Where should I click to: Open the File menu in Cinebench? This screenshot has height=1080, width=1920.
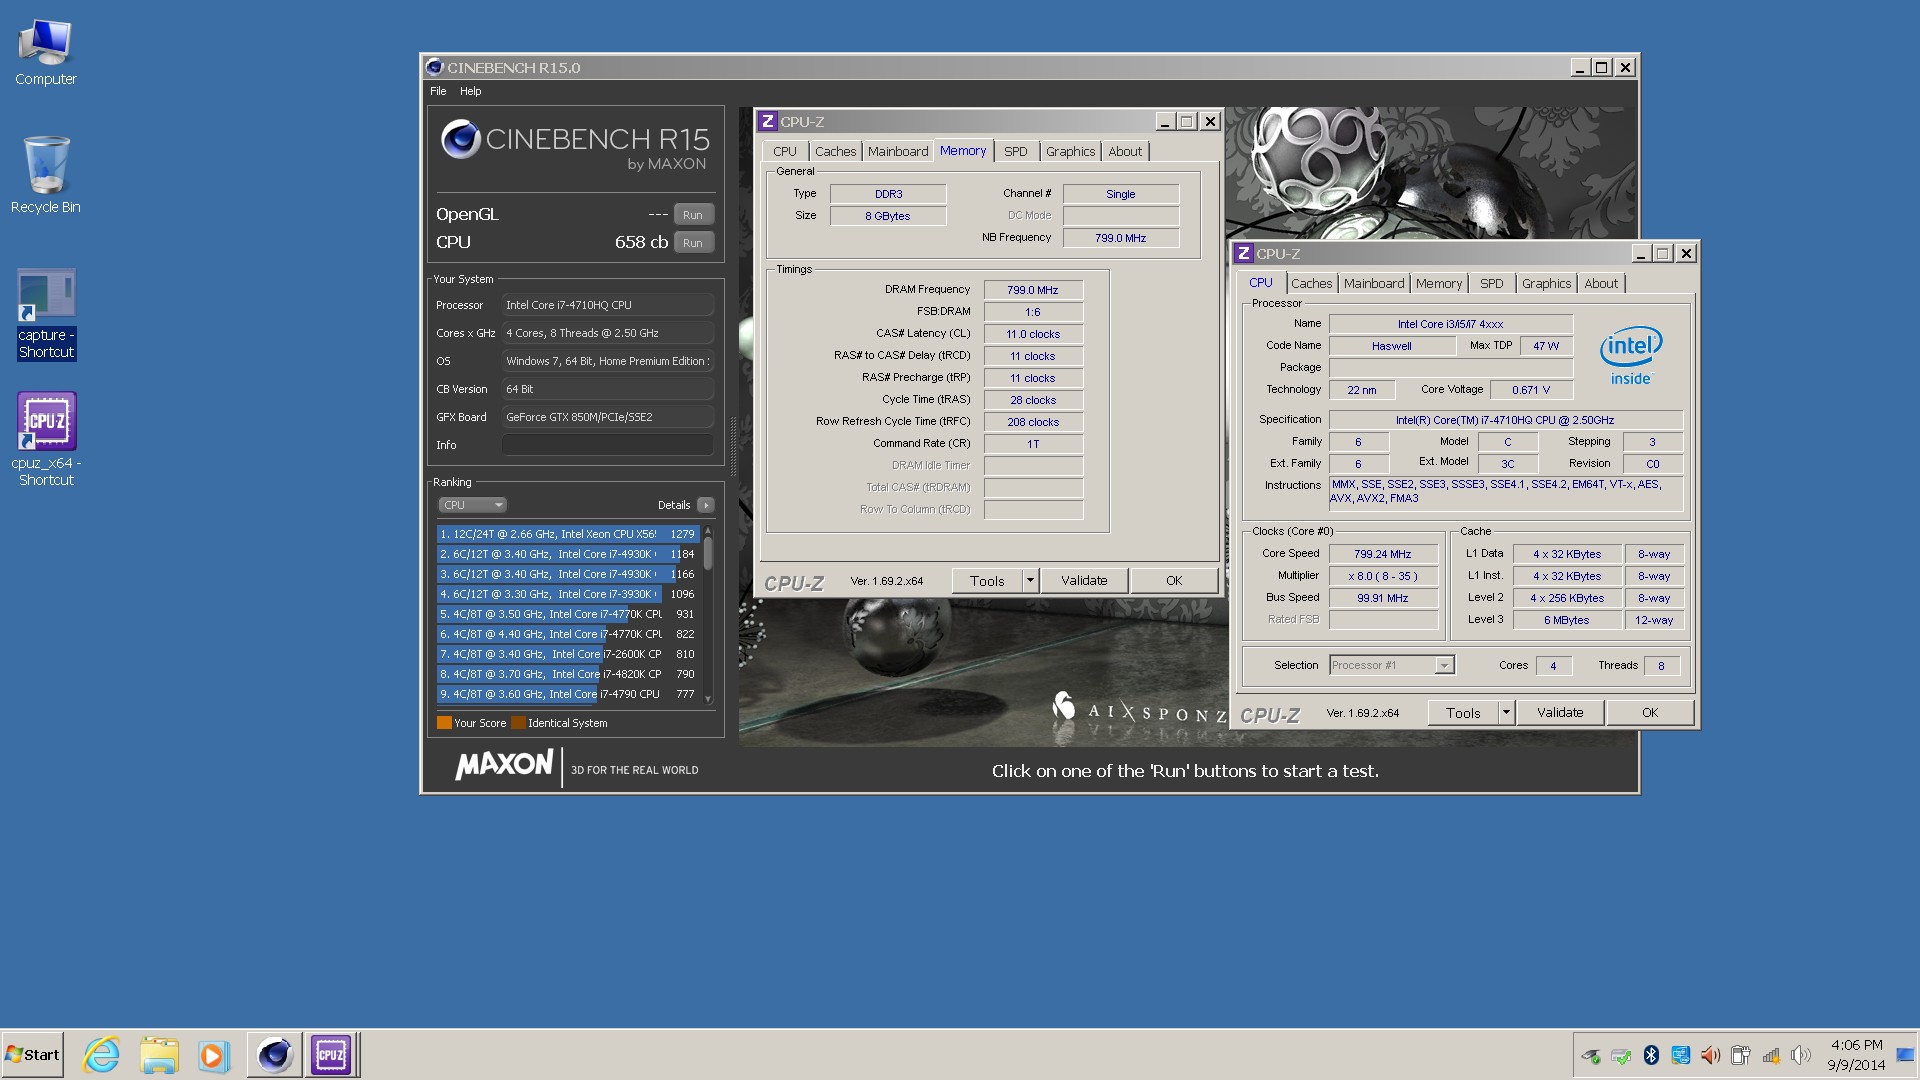(x=438, y=91)
